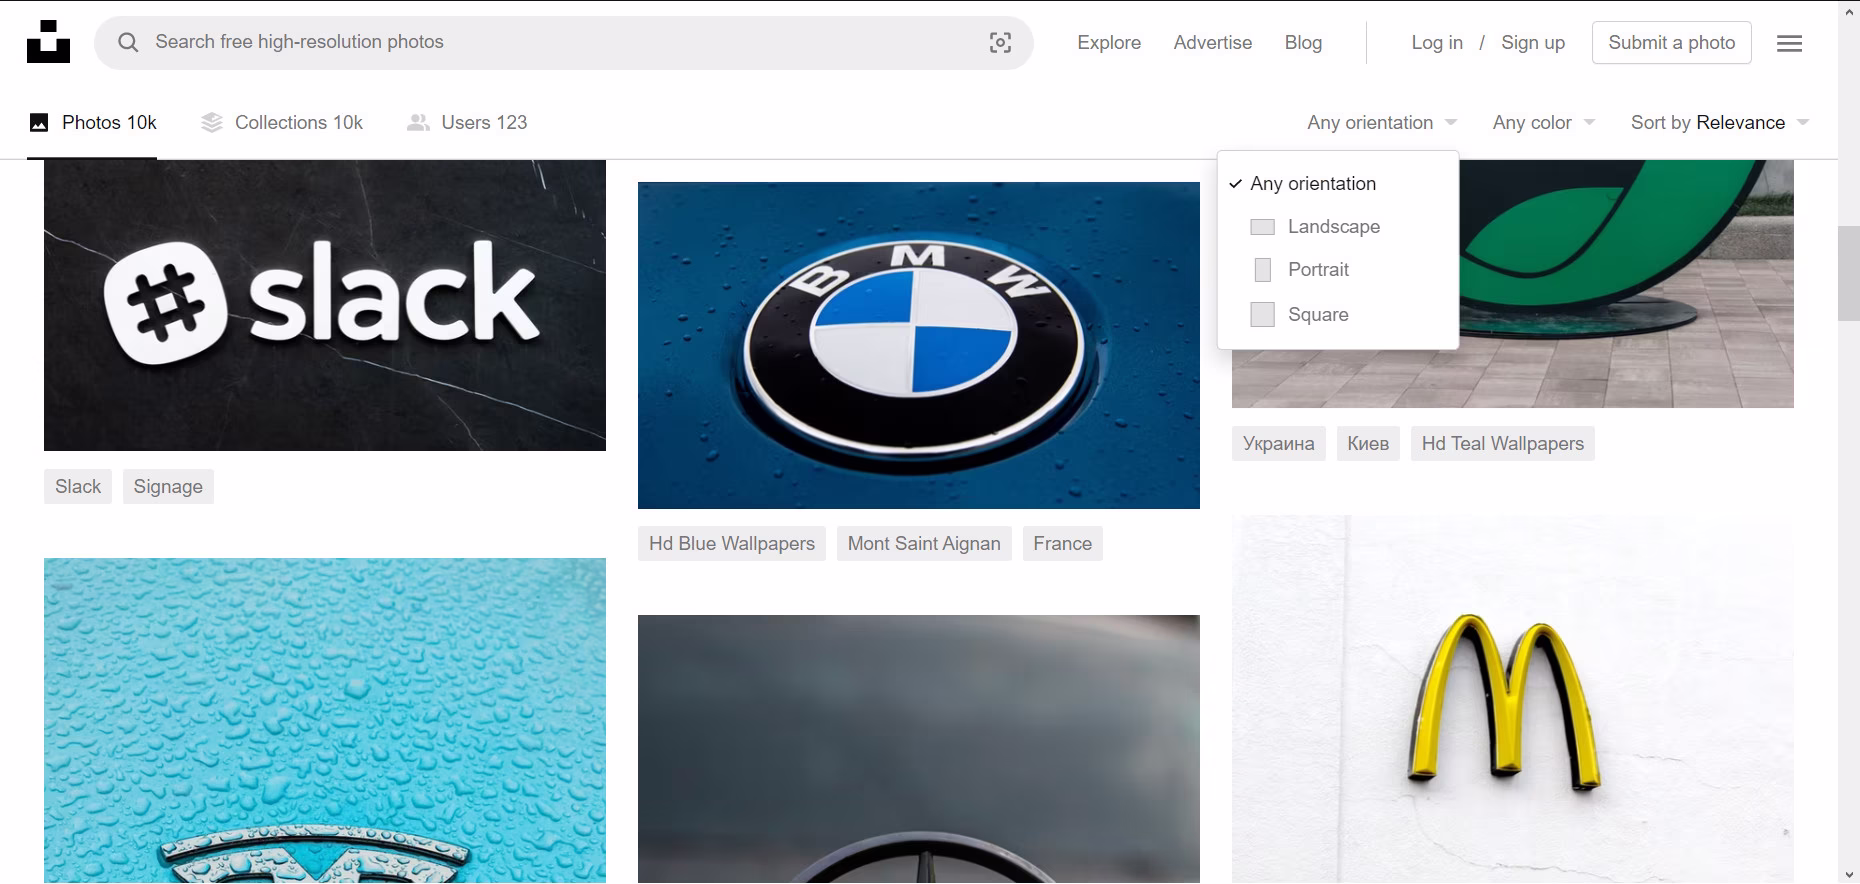Switch to the Photos 10k tab
The image size is (1860, 884).
tap(93, 123)
